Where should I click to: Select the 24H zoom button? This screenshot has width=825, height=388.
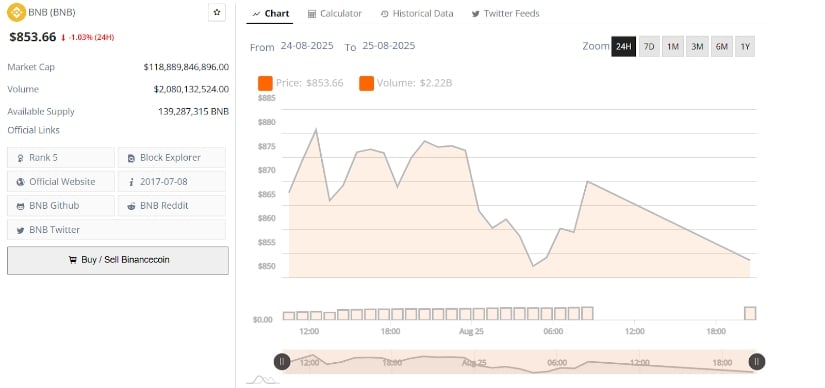tap(623, 46)
